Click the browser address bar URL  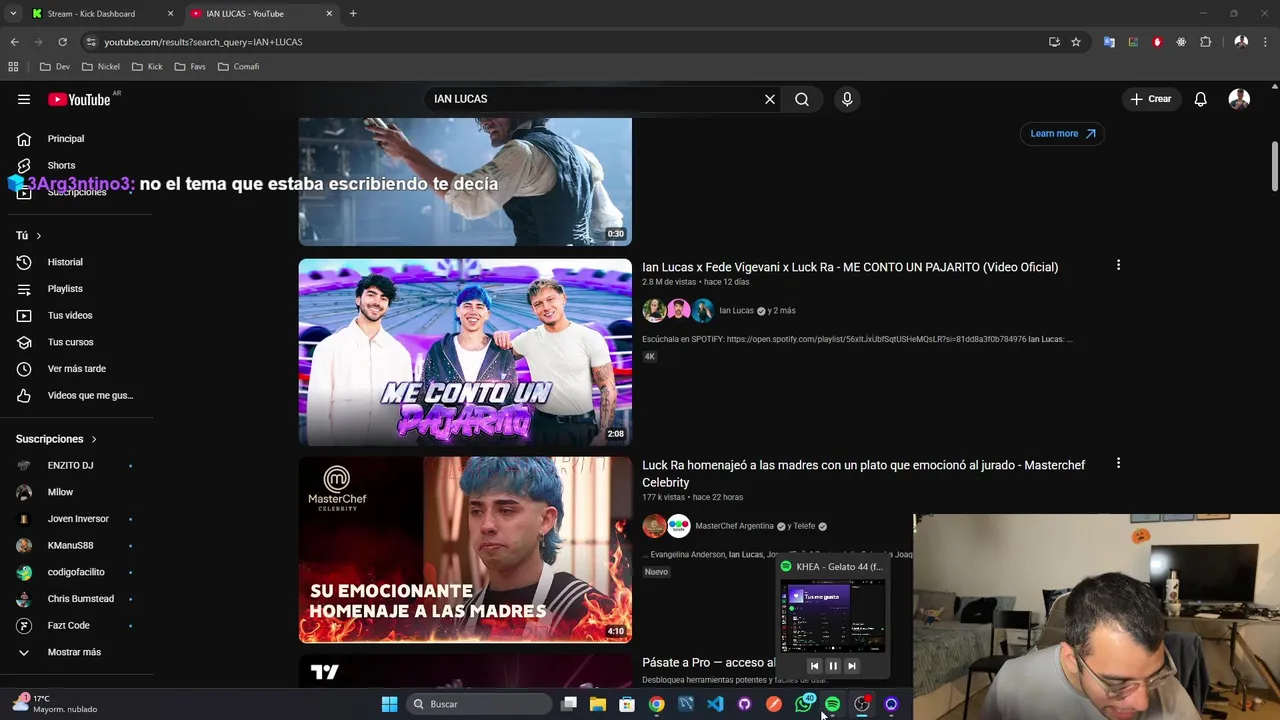[203, 42]
